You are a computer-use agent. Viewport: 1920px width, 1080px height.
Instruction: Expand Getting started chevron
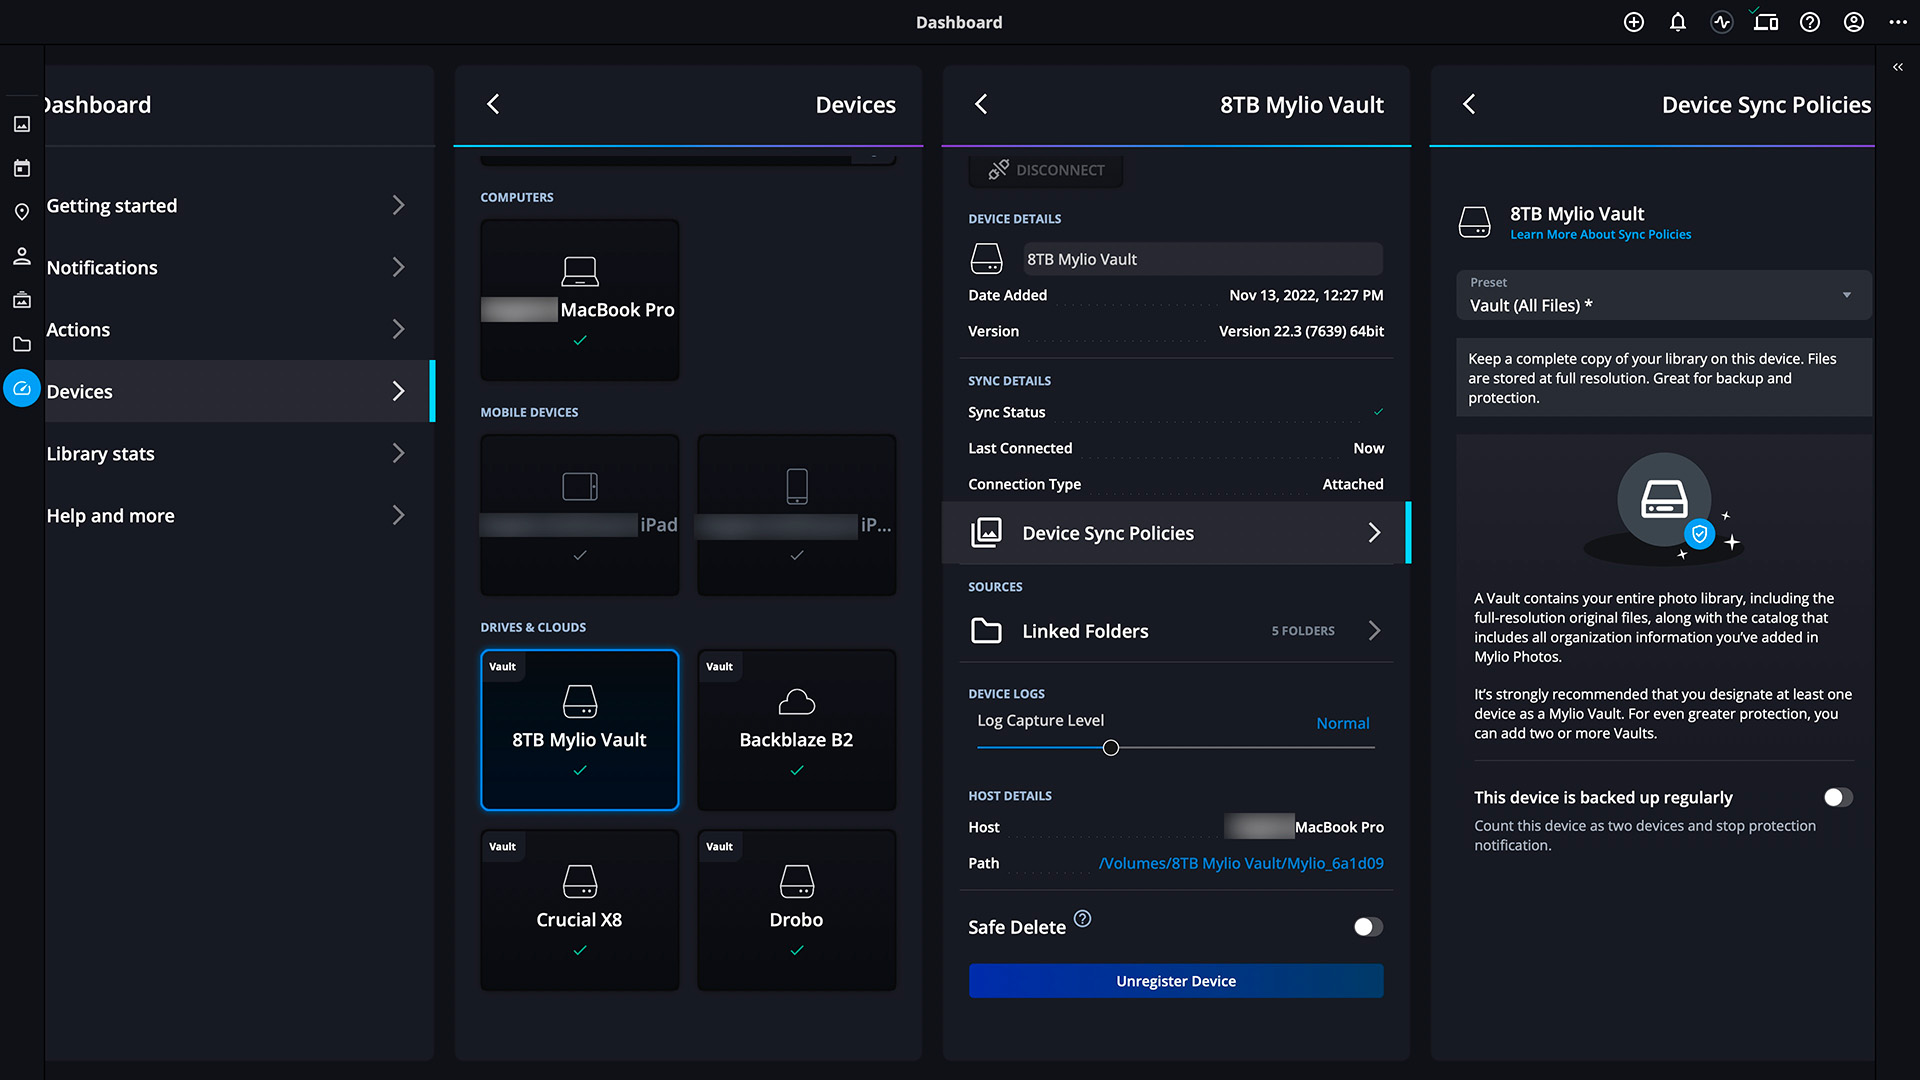point(398,205)
